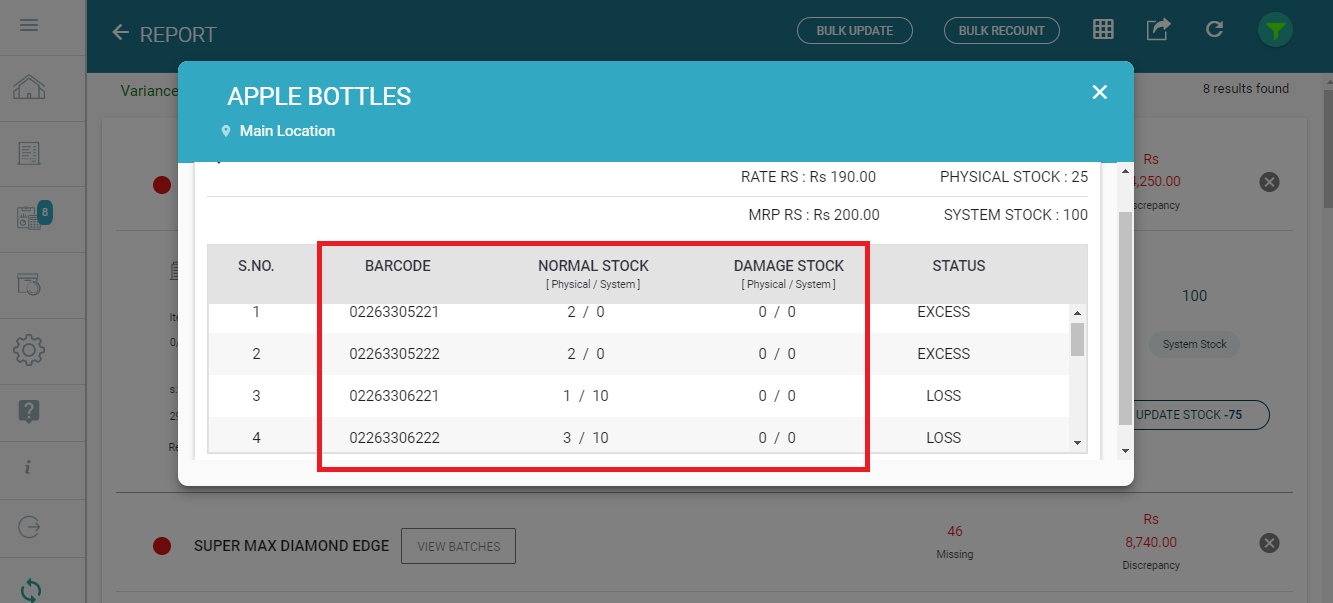Select barcode 02263305221 cell
1333x603 pixels.
(x=394, y=312)
